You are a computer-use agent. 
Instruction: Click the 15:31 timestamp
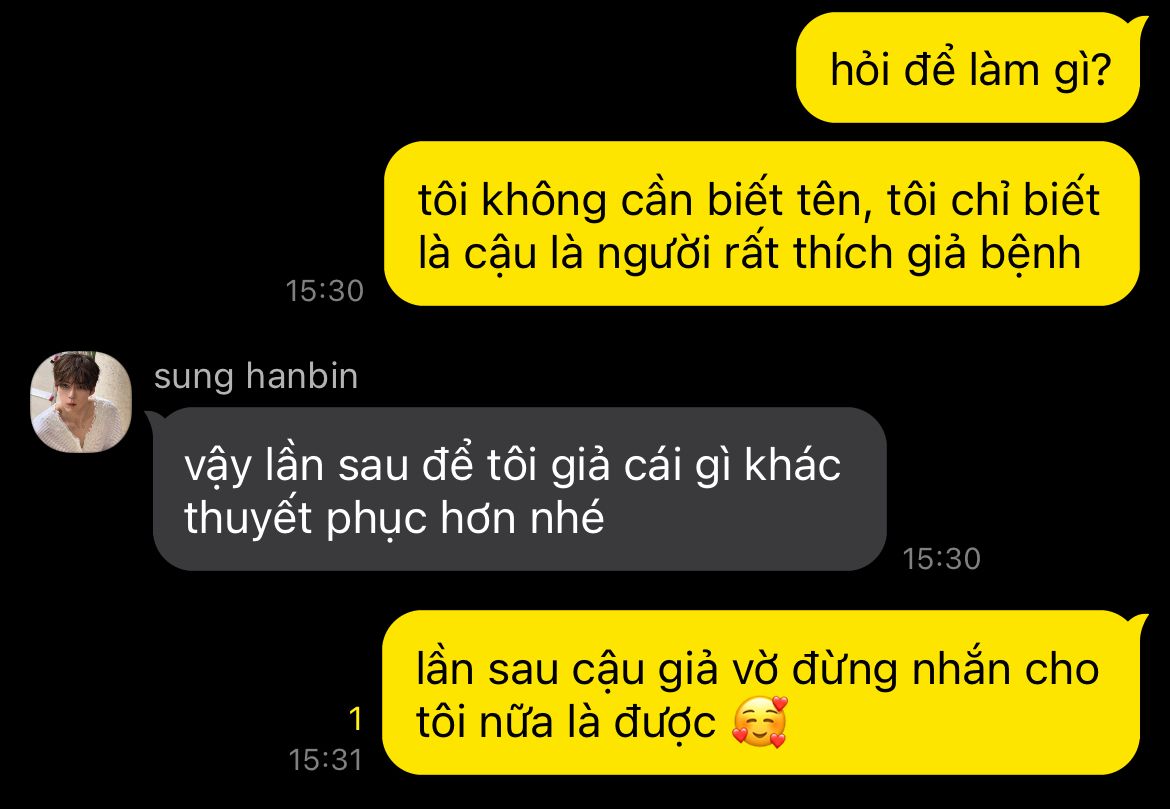(325, 760)
